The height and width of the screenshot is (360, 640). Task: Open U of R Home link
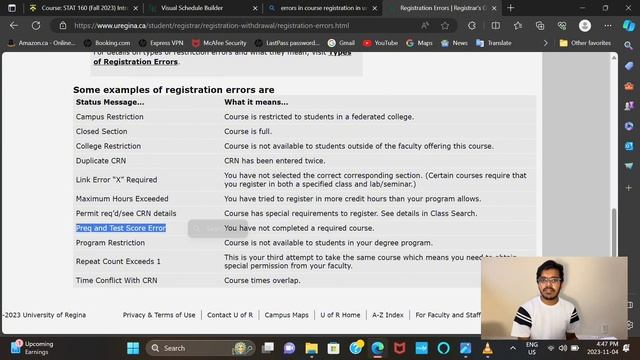point(340,315)
